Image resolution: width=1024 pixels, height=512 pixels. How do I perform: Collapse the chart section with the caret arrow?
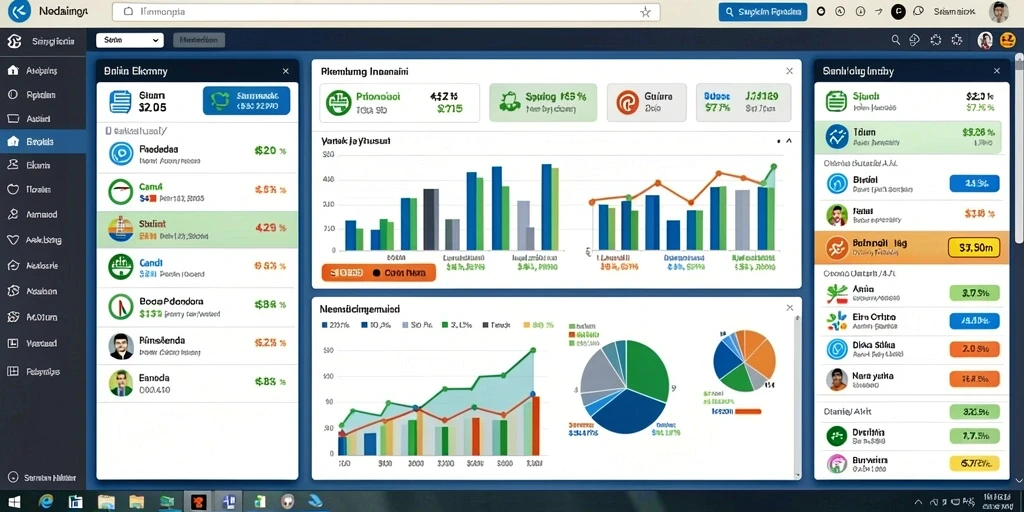pyautogui.click(x=789, y=140)
